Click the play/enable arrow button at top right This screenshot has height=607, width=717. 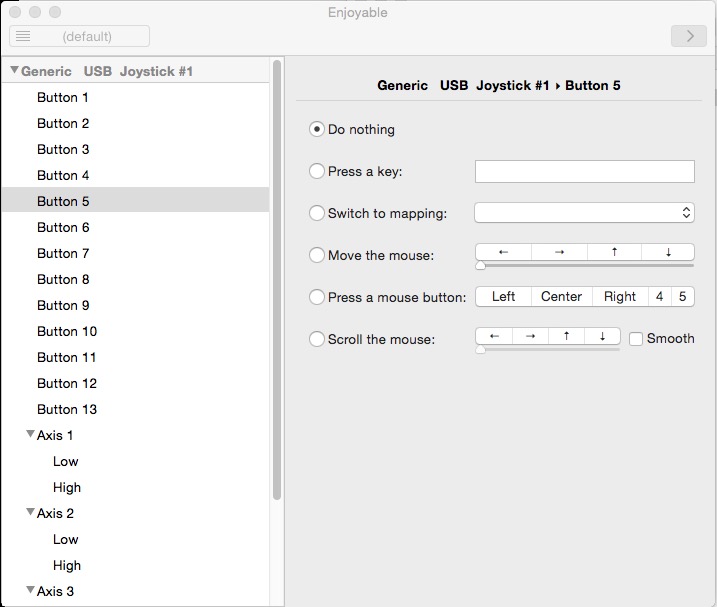point(689,36)
